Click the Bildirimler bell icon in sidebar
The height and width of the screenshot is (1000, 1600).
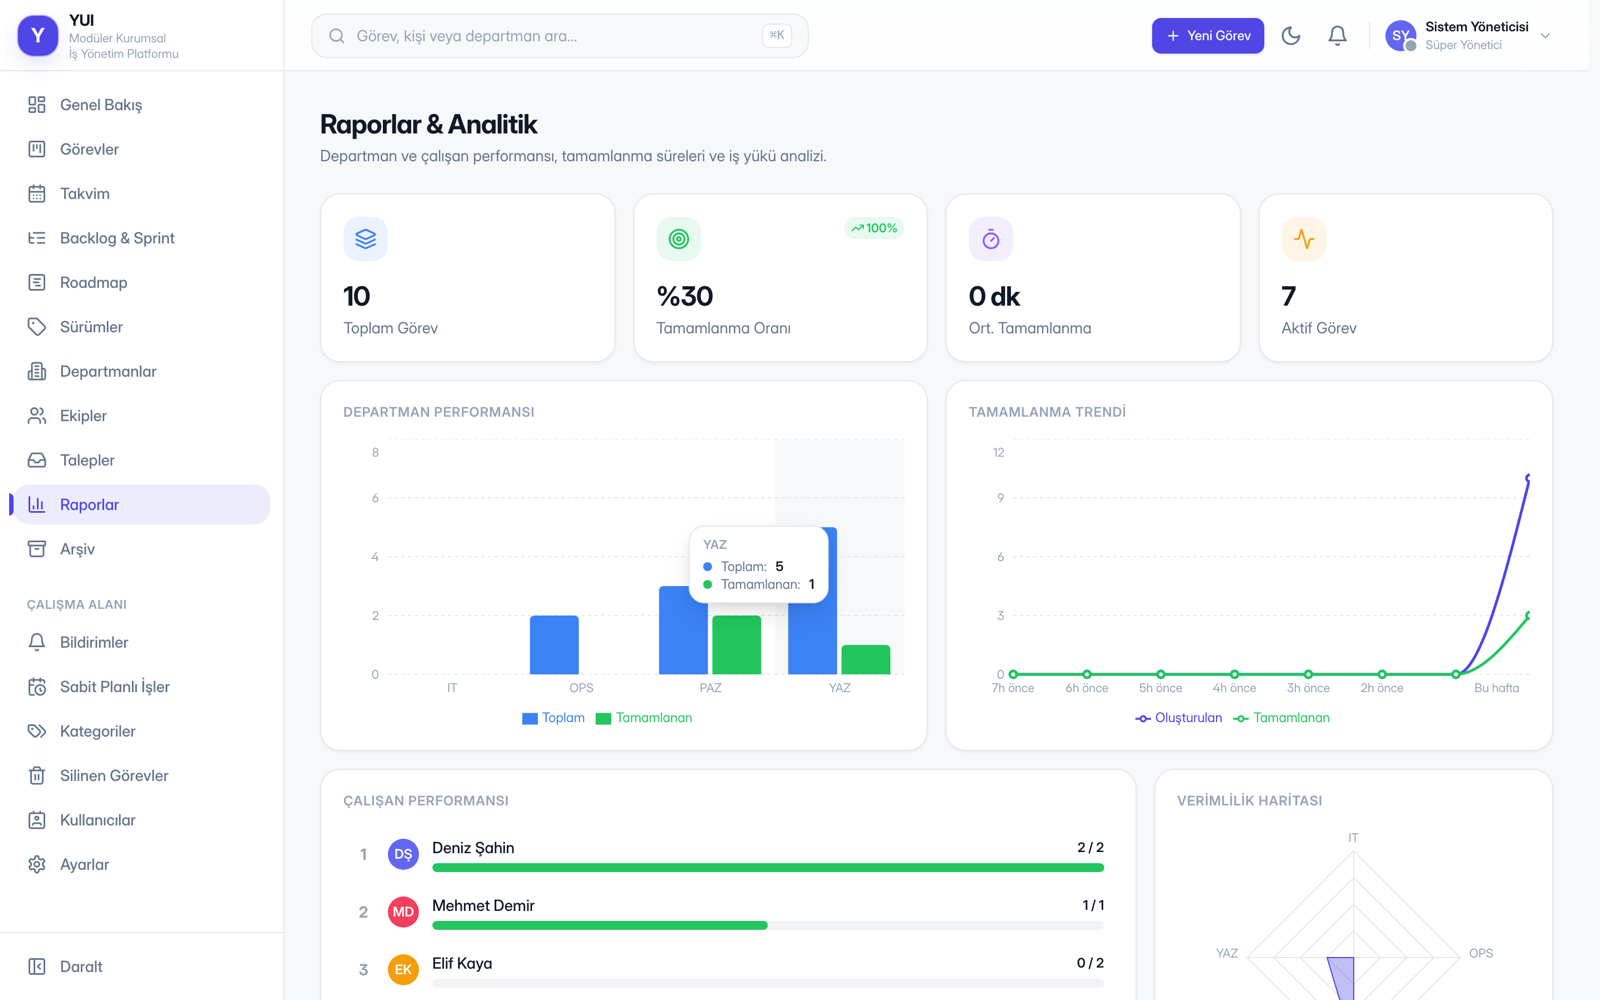[x=37, y=642]
